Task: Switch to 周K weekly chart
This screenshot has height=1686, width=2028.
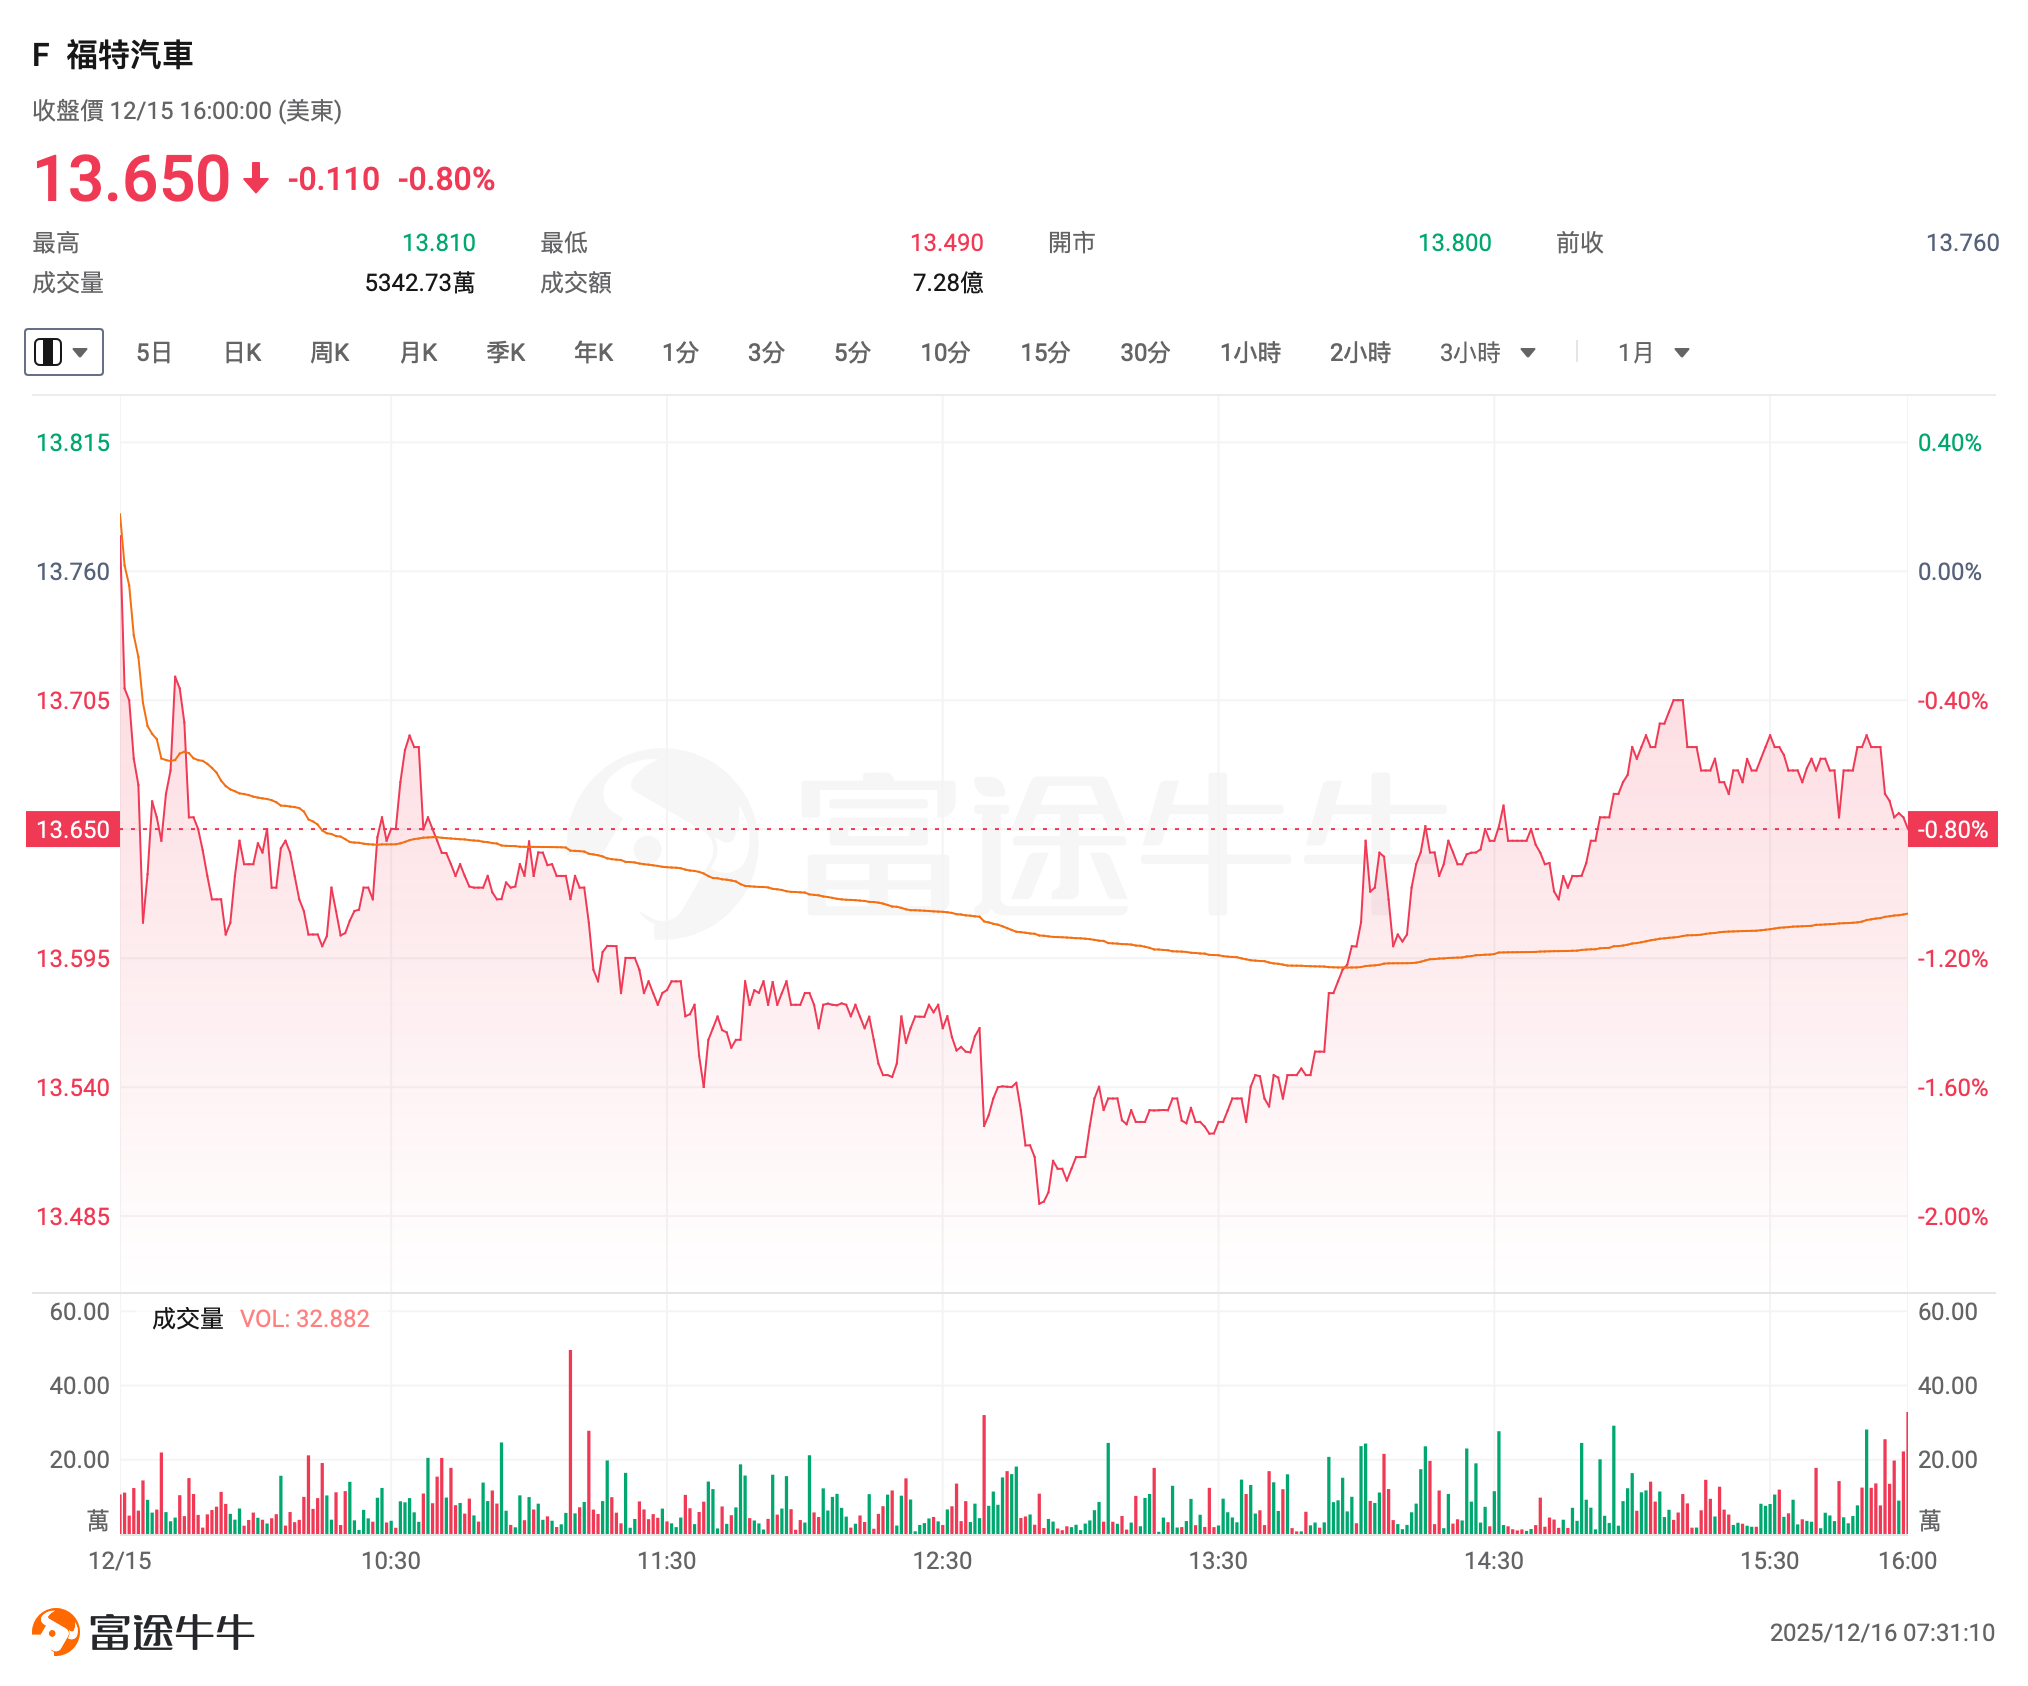Action: pyautogui.click(x=329, y=353)
